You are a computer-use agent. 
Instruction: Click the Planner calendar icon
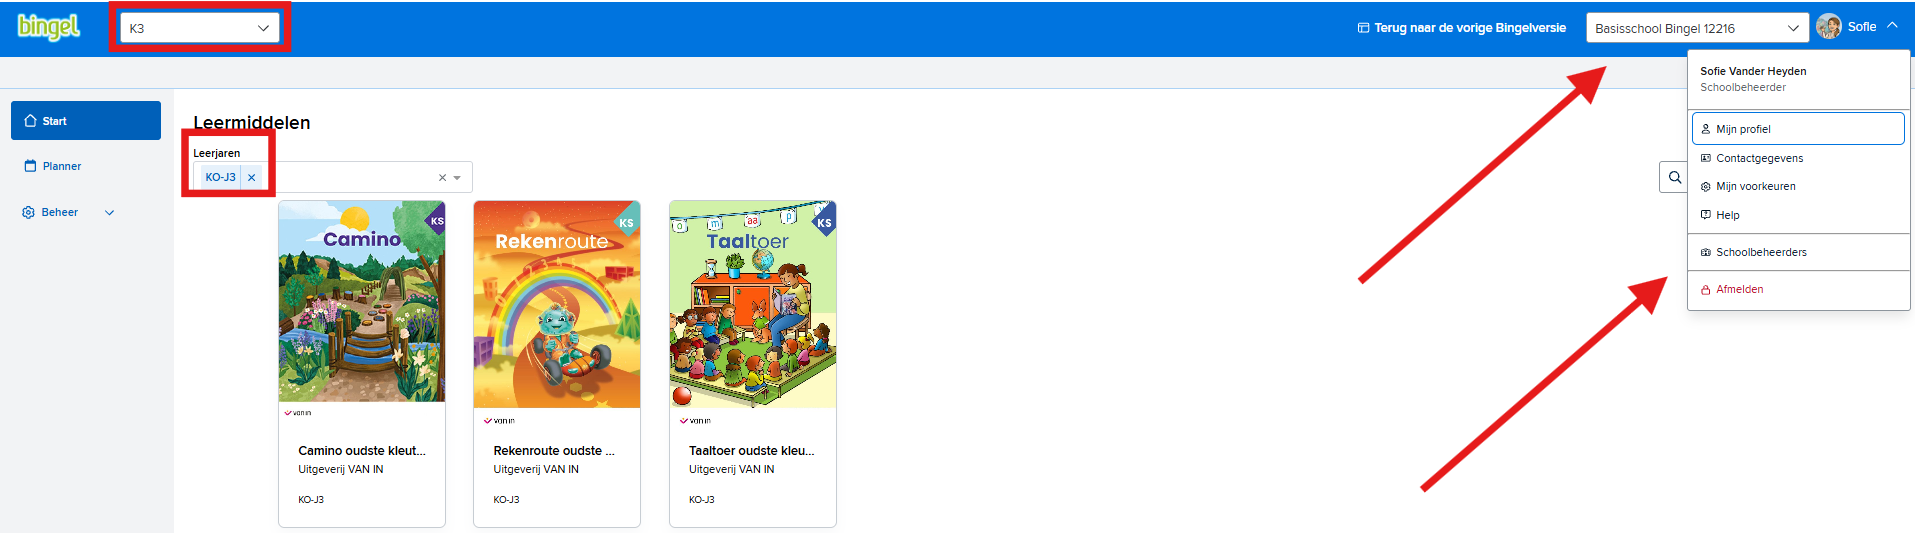30,166
